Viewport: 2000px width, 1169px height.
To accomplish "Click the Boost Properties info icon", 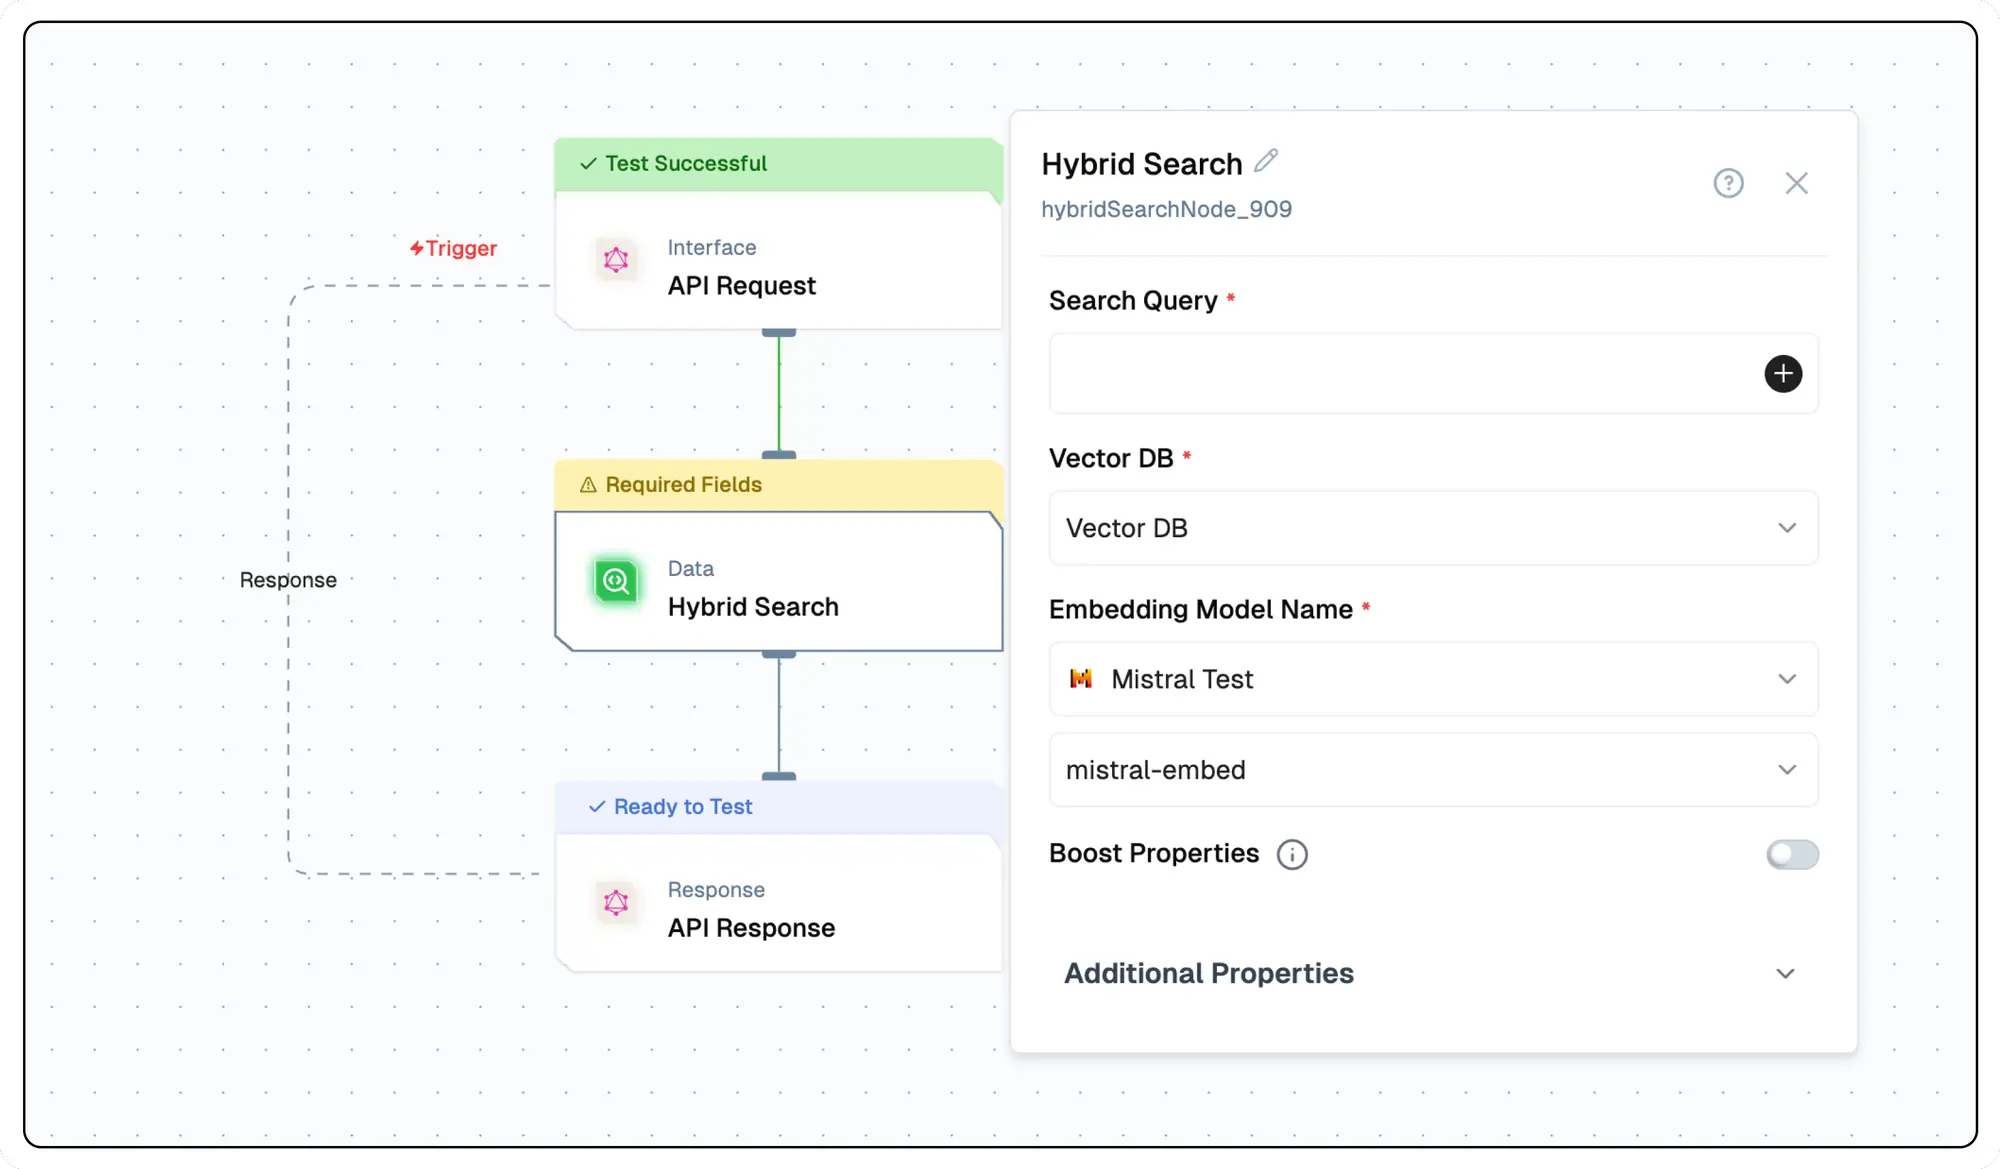I will [x=1292, y=854].
